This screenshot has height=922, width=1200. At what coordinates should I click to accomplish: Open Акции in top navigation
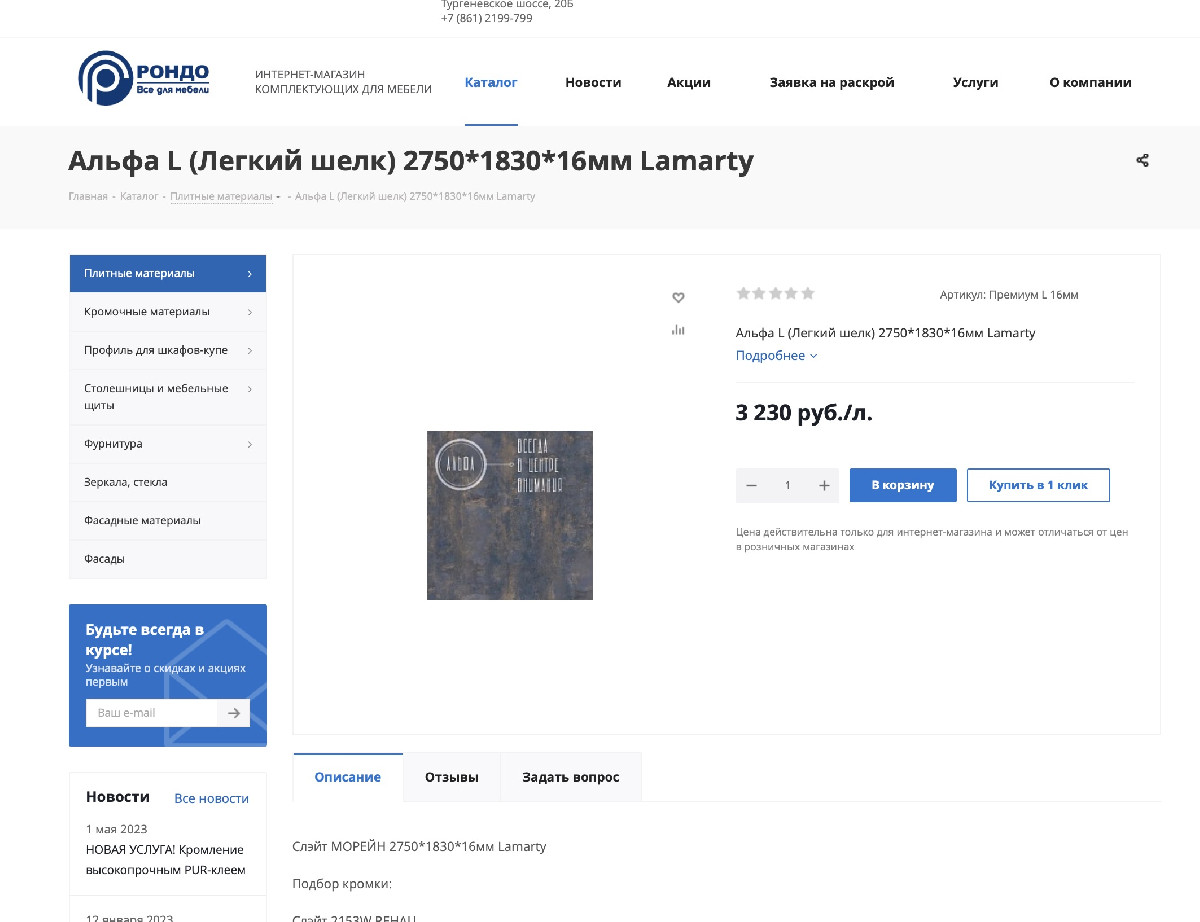pyautogui.click(x=689, y=83)
